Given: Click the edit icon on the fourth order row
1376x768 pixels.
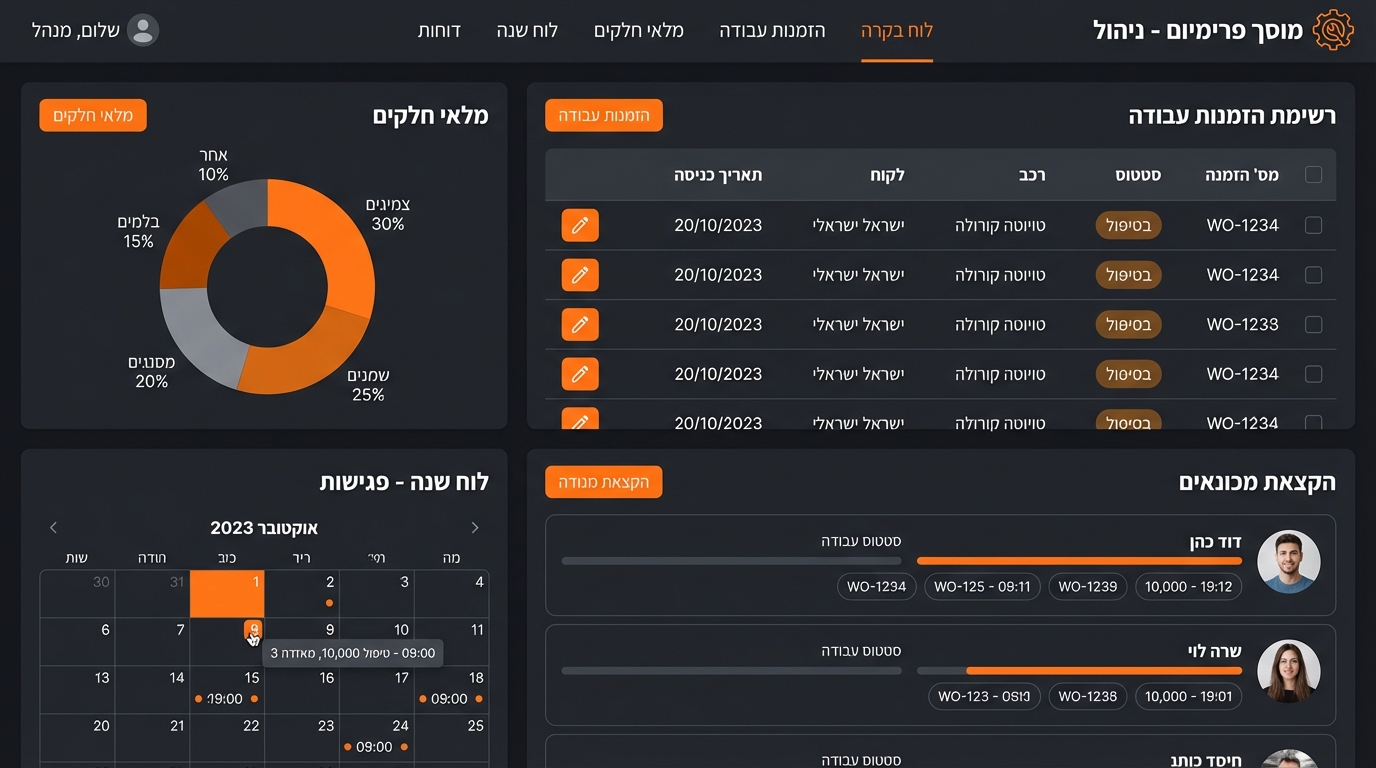Looking at the screenshot, I should coord(580,373).
